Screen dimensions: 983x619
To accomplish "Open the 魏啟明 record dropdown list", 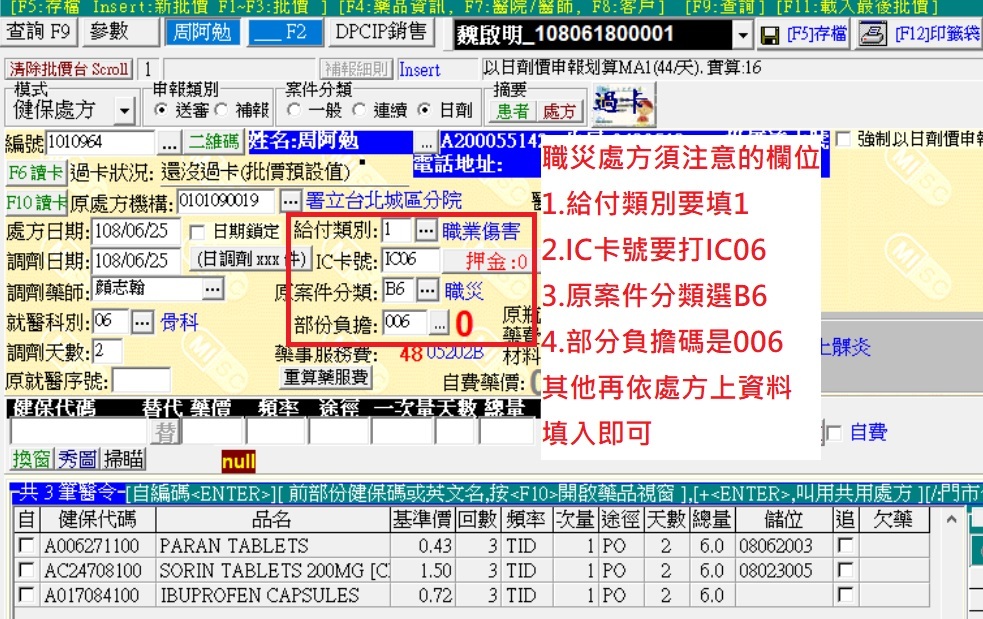I will coord(742,36).
